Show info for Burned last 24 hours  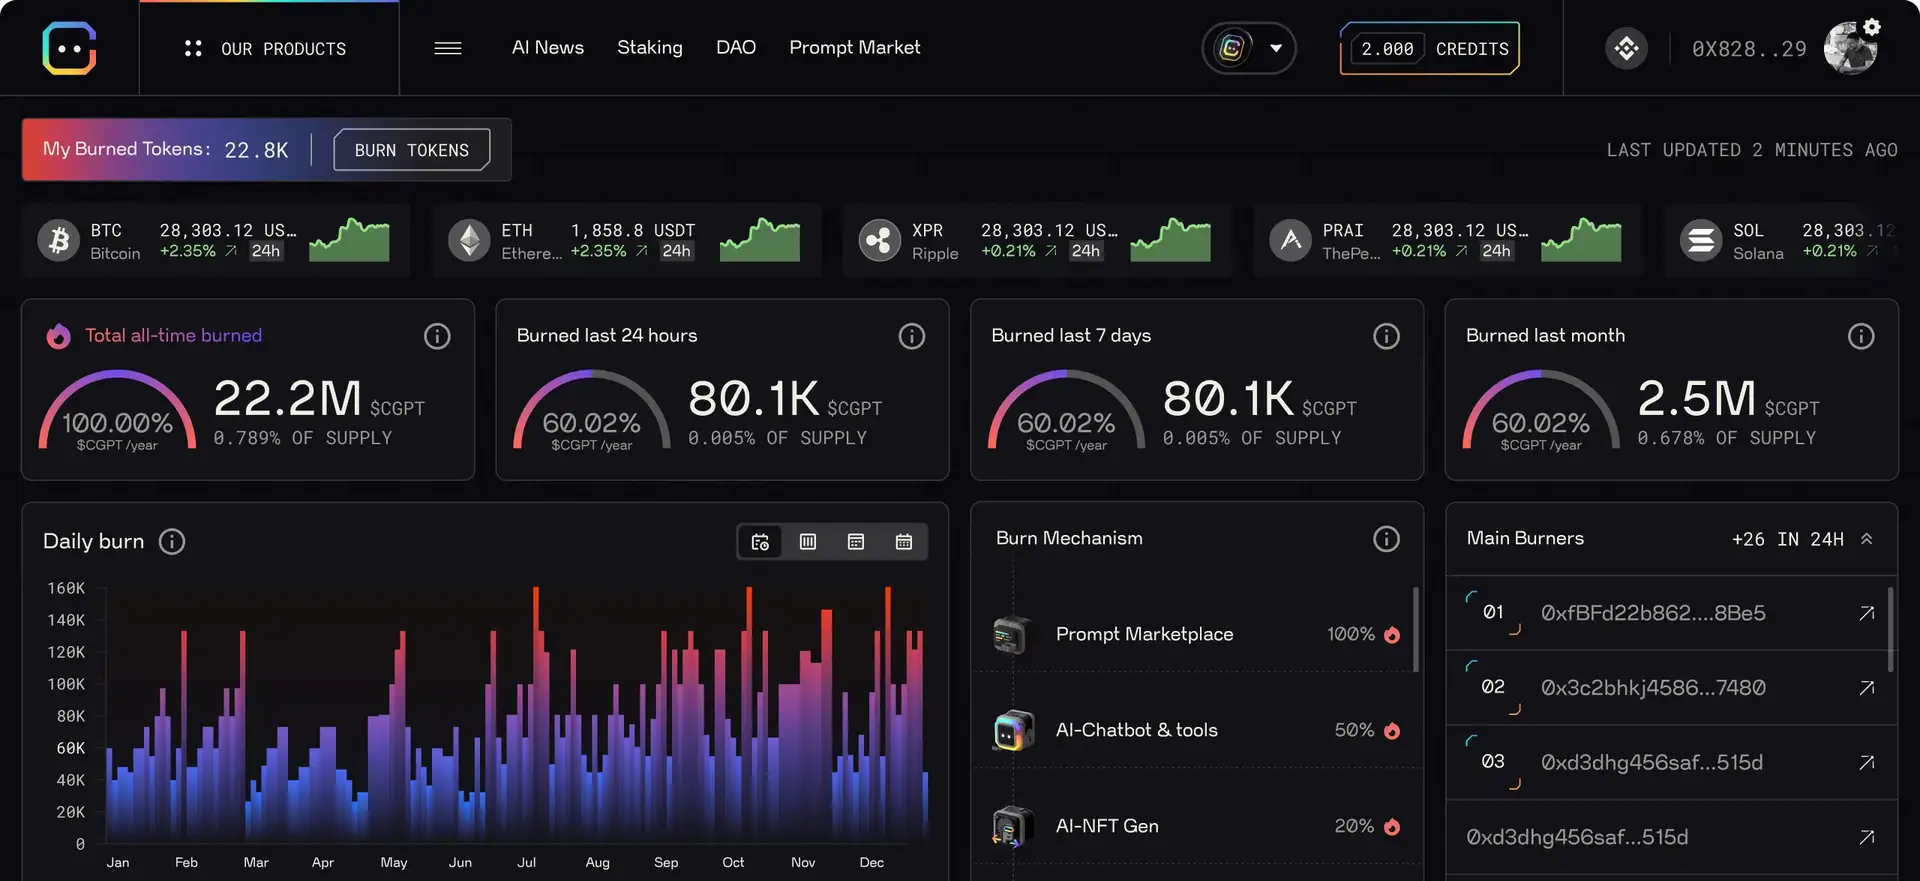(911, 336)
